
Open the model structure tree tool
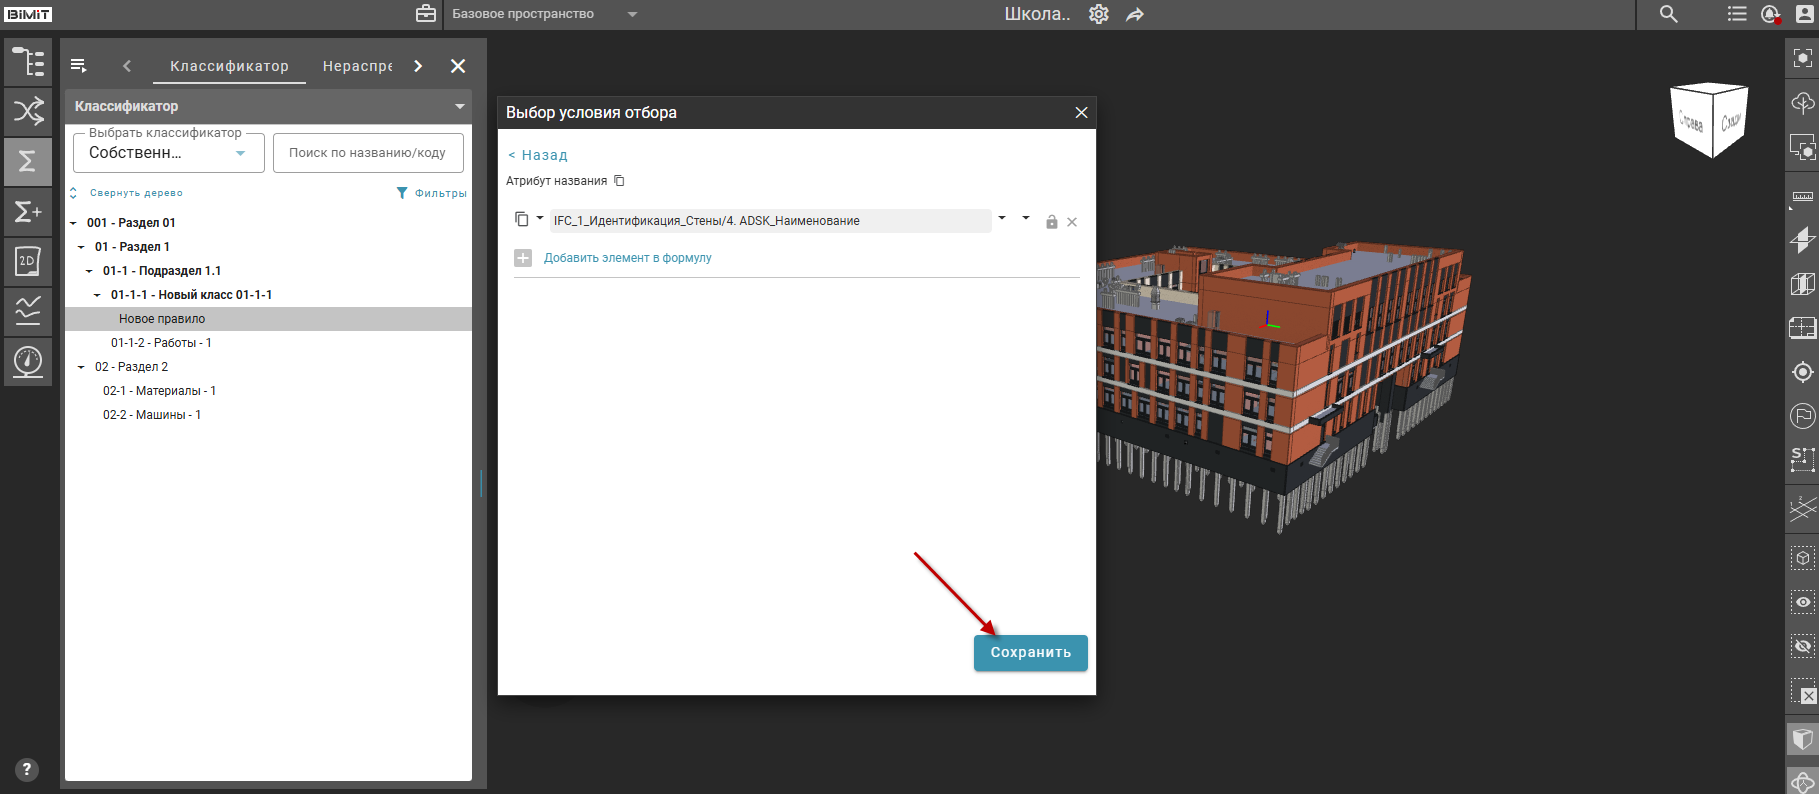pyautogui.click(x=28, y=62)
